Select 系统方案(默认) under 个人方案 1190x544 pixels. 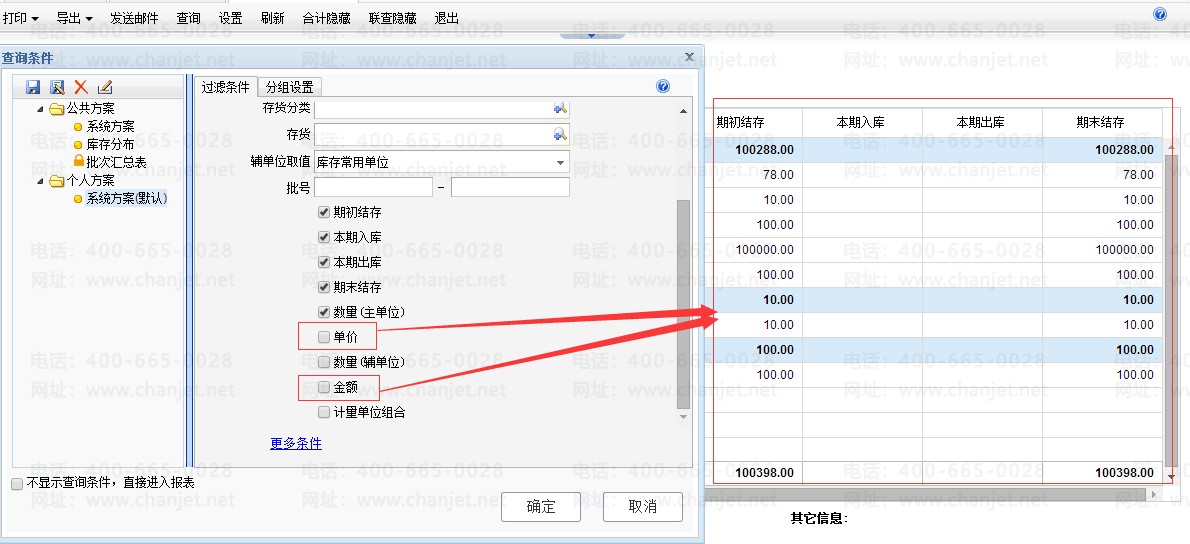[126, 199]
